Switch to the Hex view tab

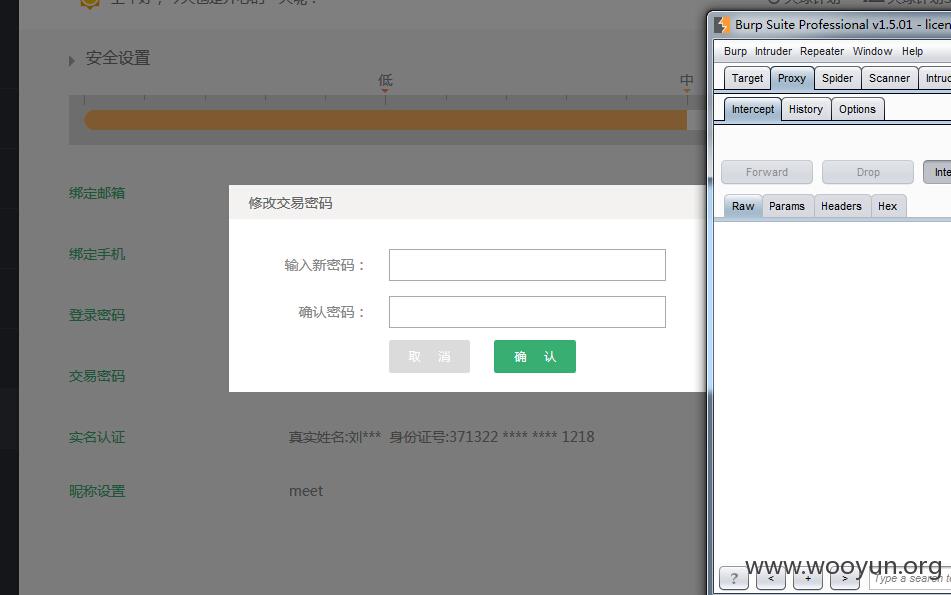(887, 206)
